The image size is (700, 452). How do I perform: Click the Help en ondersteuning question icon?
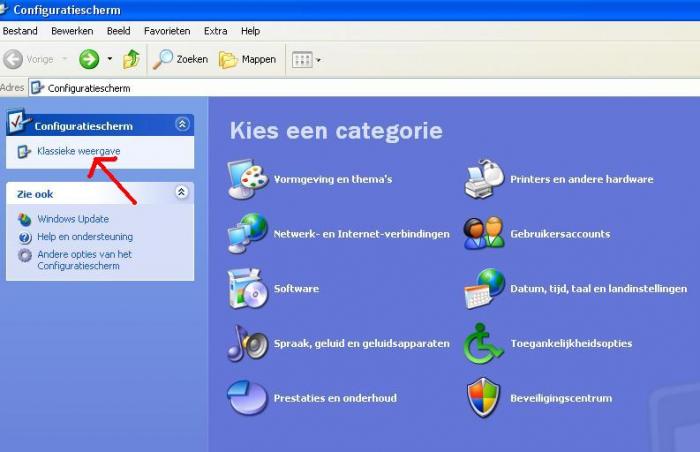tap(25, 237)
